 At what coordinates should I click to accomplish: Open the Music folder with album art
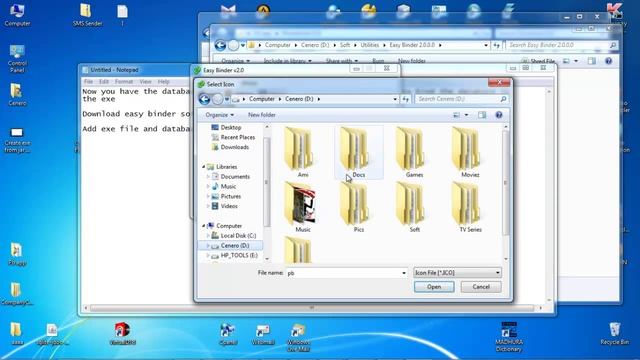tap(301, 207)
